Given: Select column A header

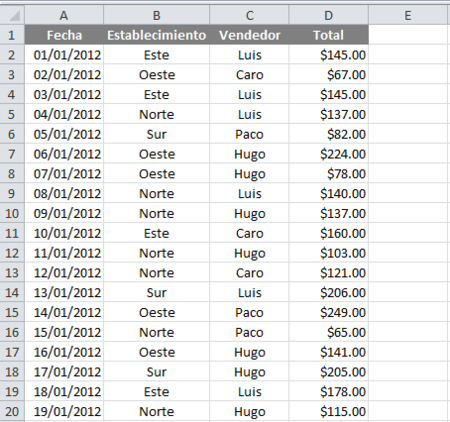Looking at the screenshot, I should coord(64,15).
